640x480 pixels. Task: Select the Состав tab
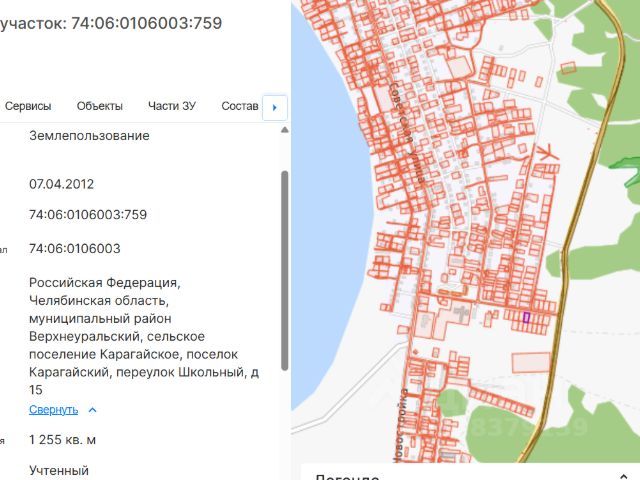pyautogui.click(x=240, y=106)
